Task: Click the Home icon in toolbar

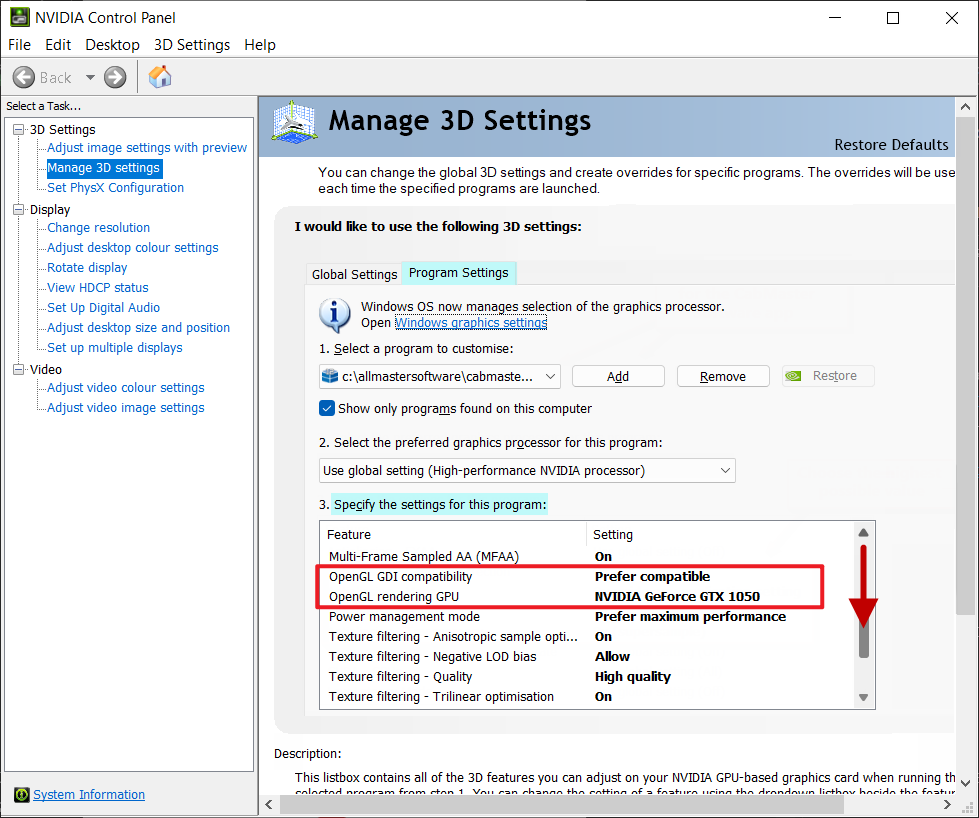Action: pos(160,77)
